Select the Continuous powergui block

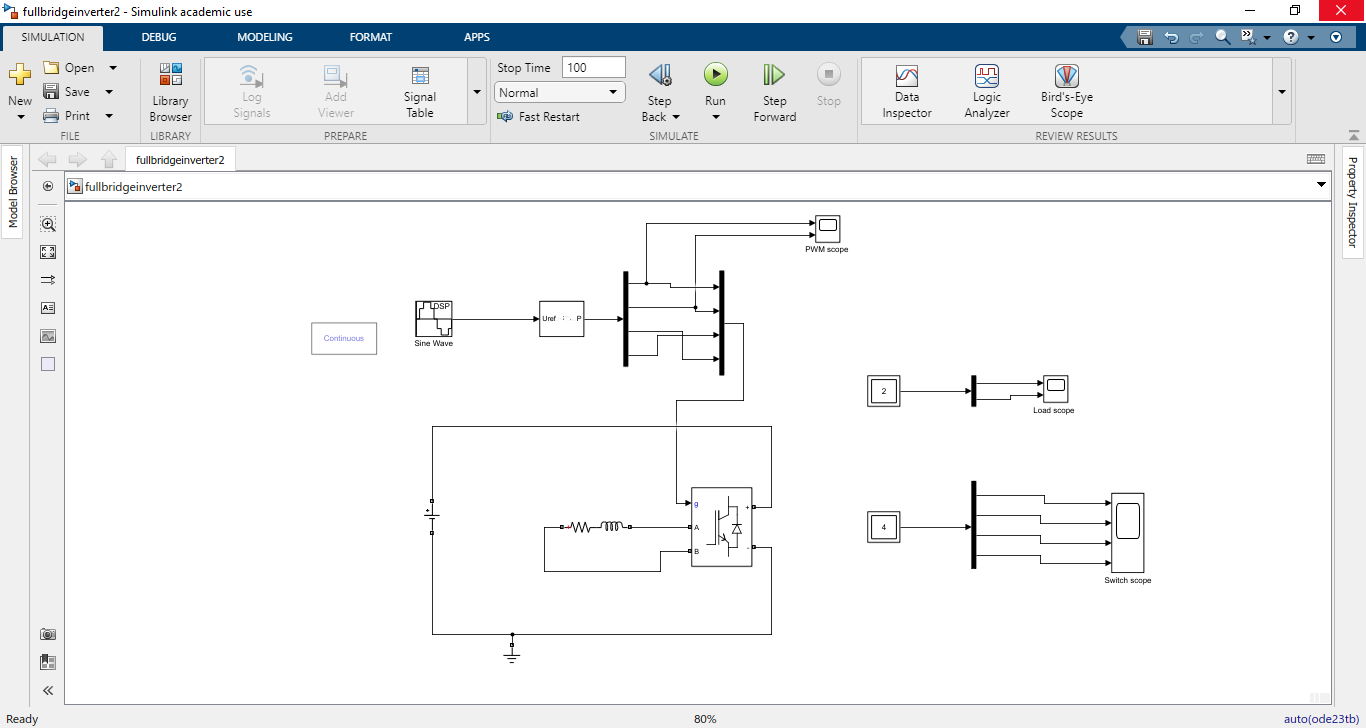[x=344, y=338]
